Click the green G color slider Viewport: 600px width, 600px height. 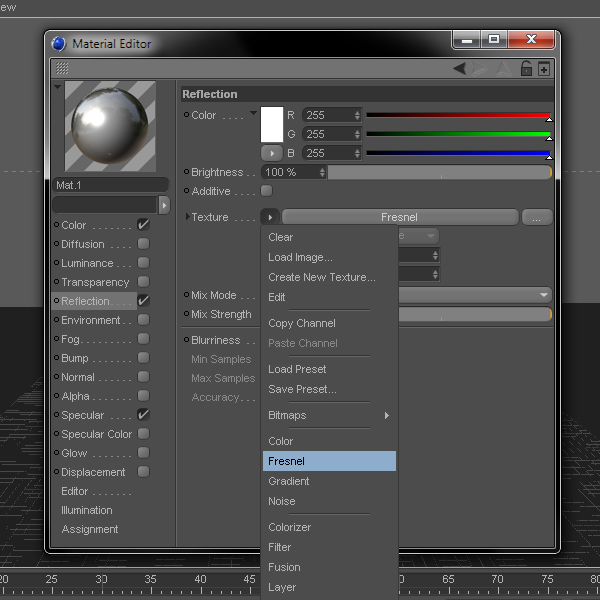pyautogui.click(x=459, y=134)
